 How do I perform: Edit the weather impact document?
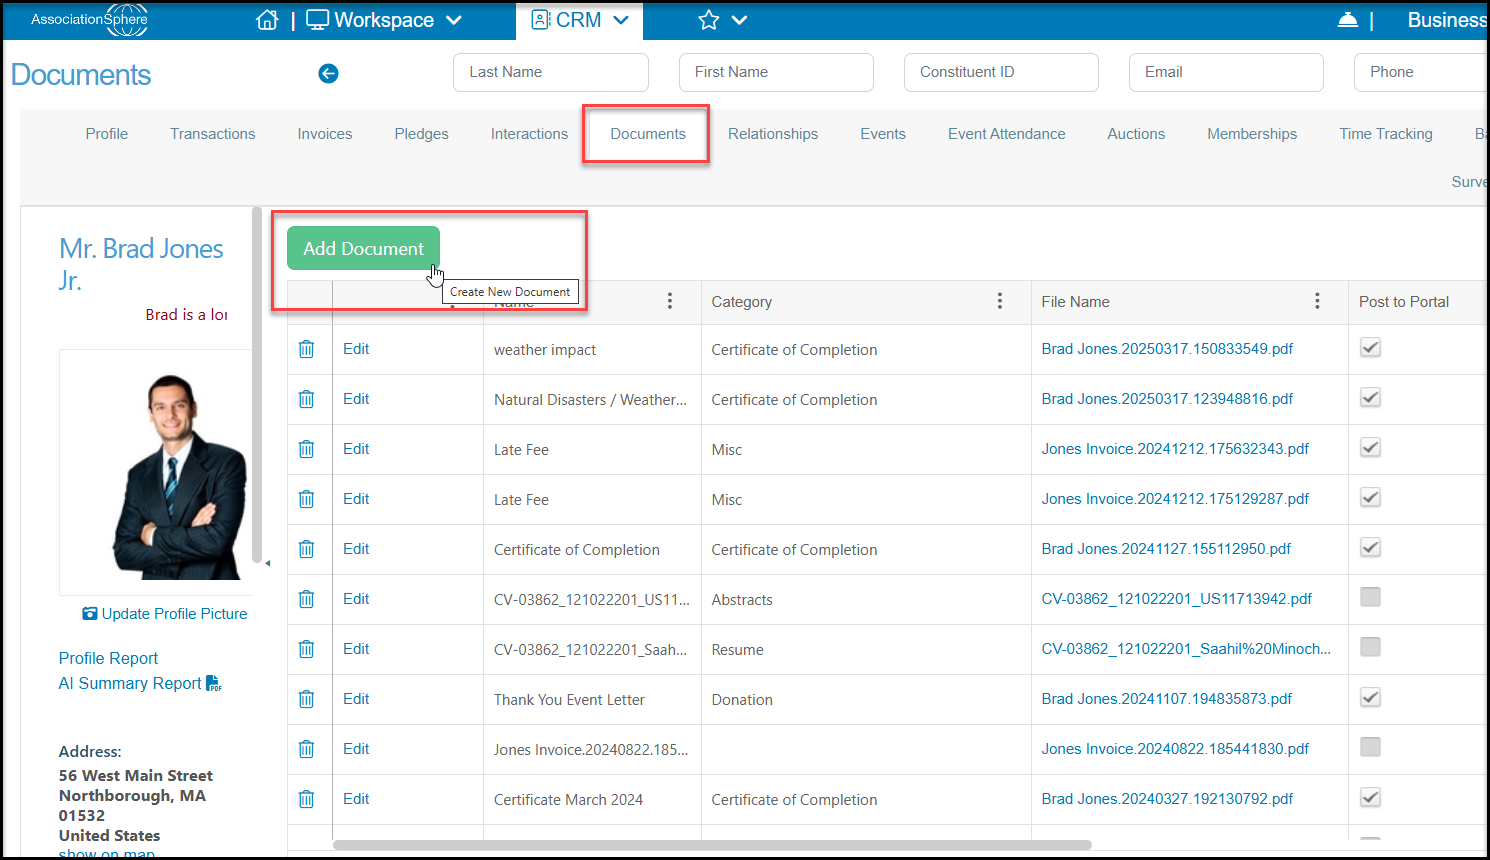pyautogui.click(x=356, y=349)
